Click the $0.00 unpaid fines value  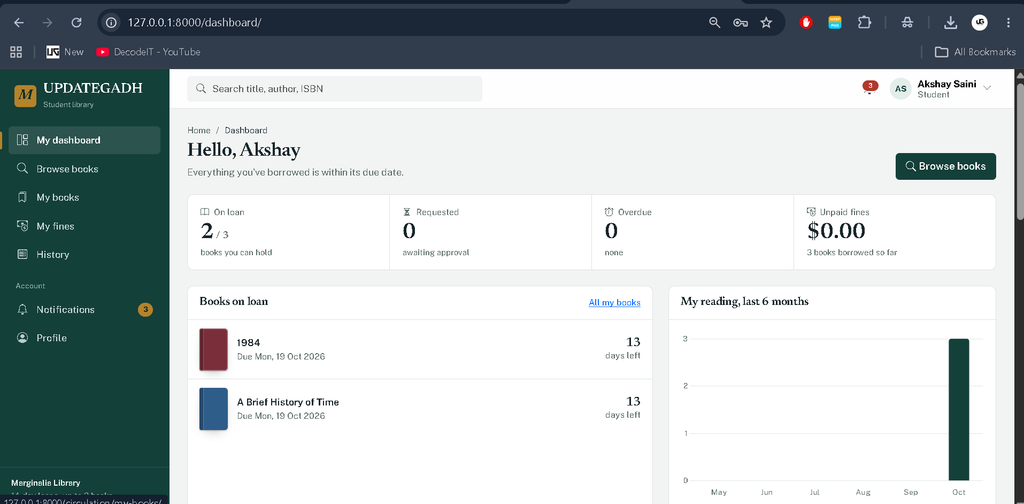click(x=836, y=230)
